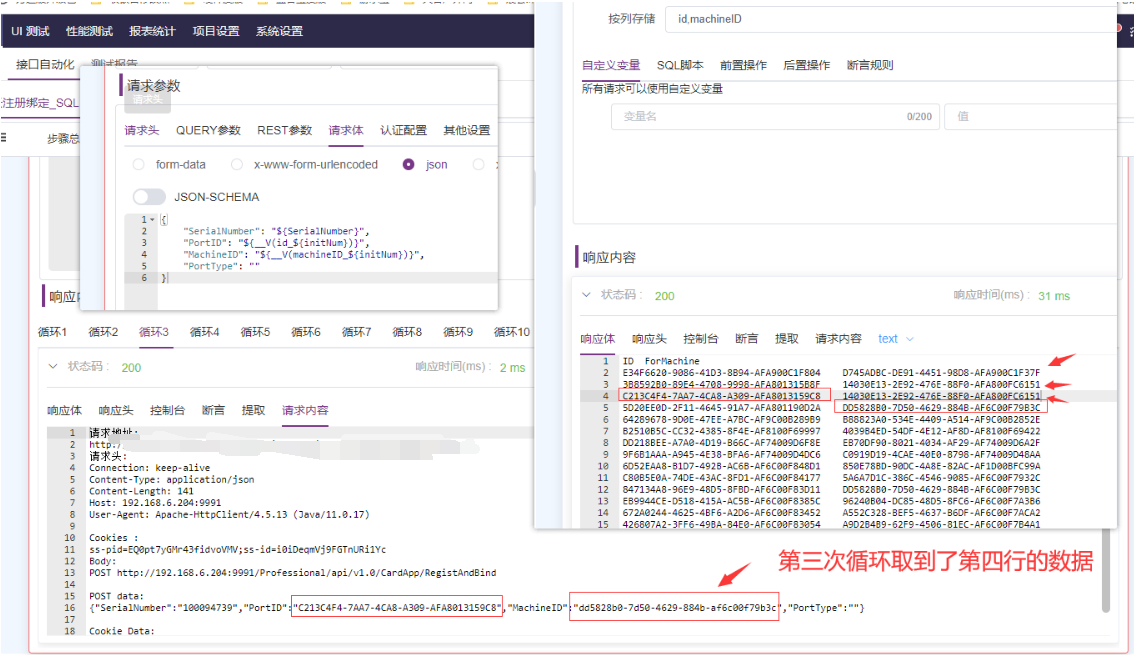This screenshot has width=1134, height=661.
Task: Switch to the REST参数 tab
Action: click(284, 132)
